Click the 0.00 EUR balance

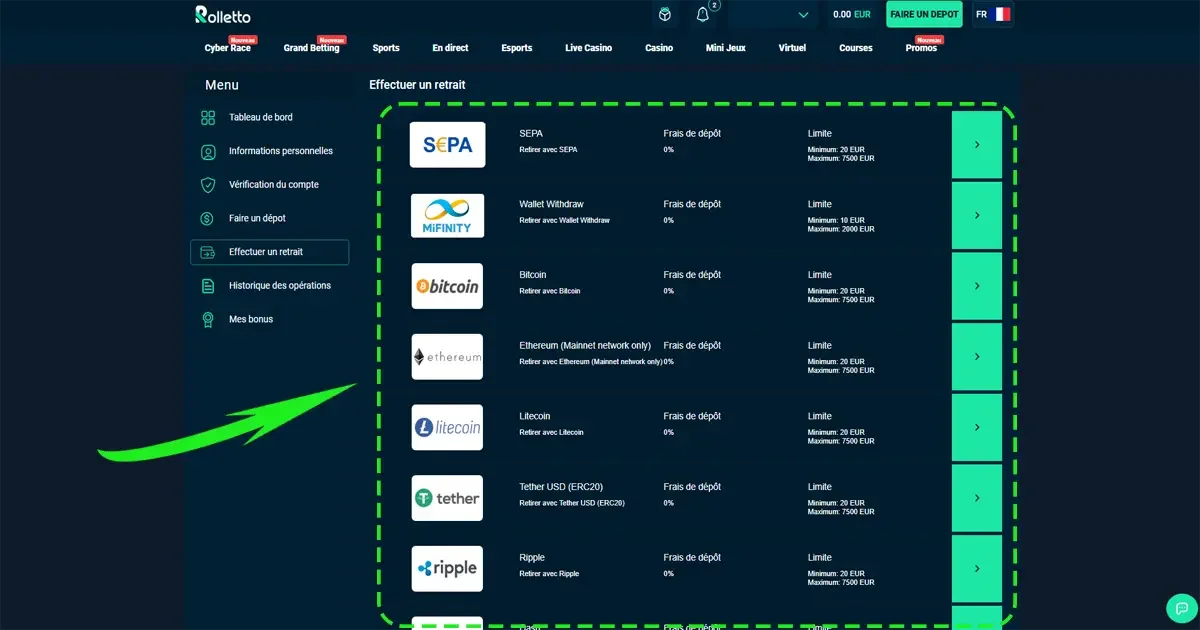851,14
